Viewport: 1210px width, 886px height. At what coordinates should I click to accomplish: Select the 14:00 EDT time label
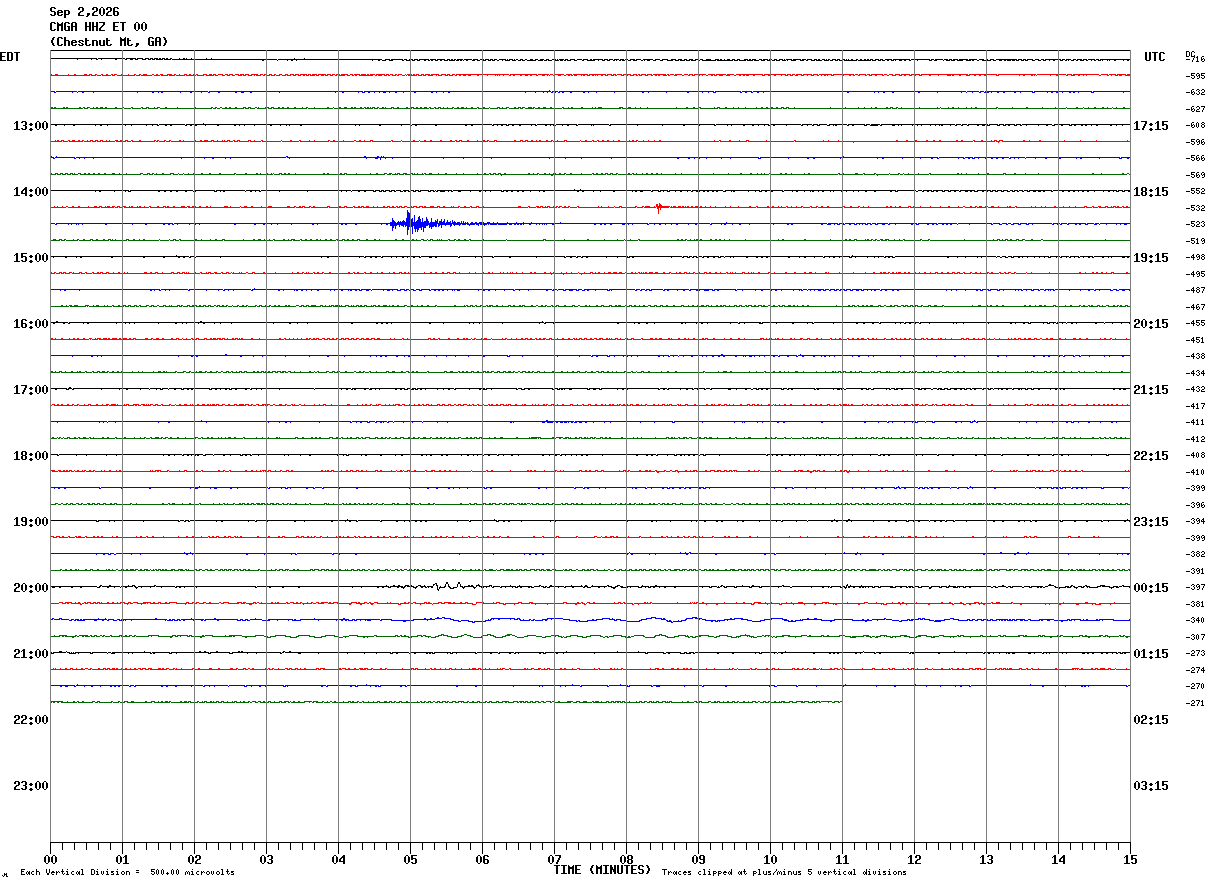(x=31, y=191)
